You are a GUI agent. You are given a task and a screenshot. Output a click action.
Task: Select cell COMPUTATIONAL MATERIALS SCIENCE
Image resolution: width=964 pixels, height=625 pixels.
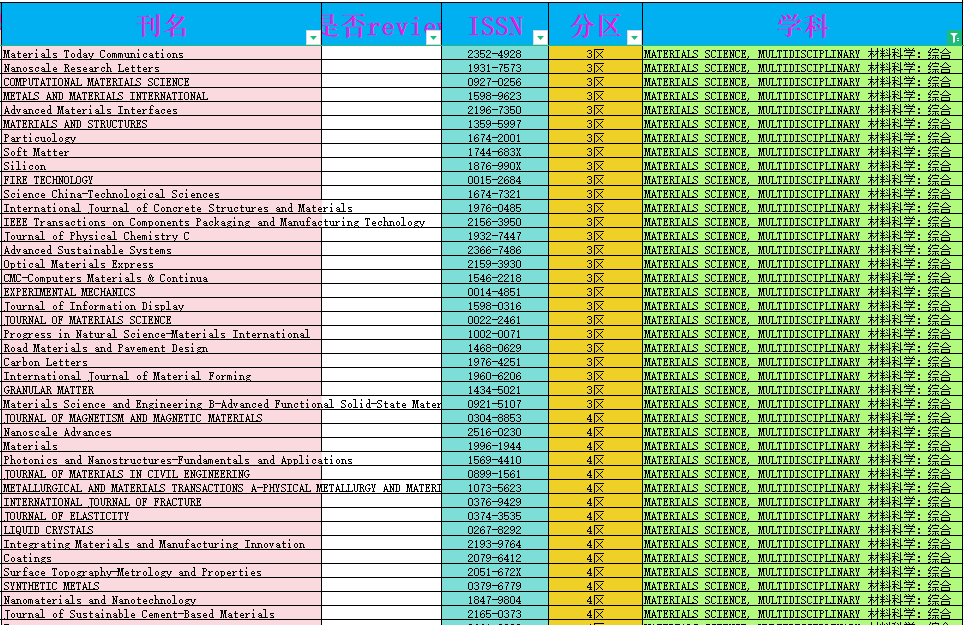(x=161, y=82)
